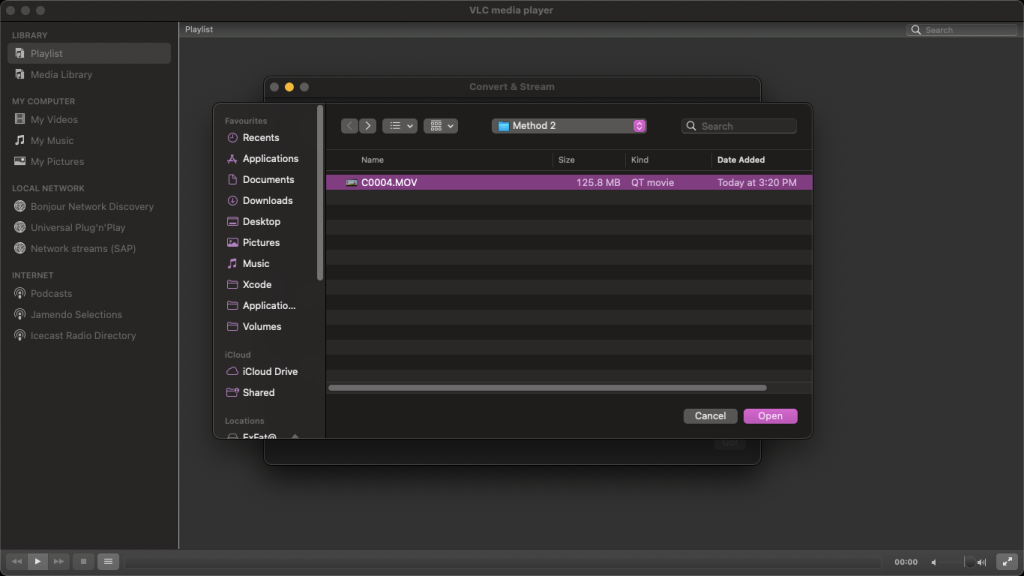1024x576 pixels.
Task: Click the VLC mute speaker icon
Action: tap(935, 562)
